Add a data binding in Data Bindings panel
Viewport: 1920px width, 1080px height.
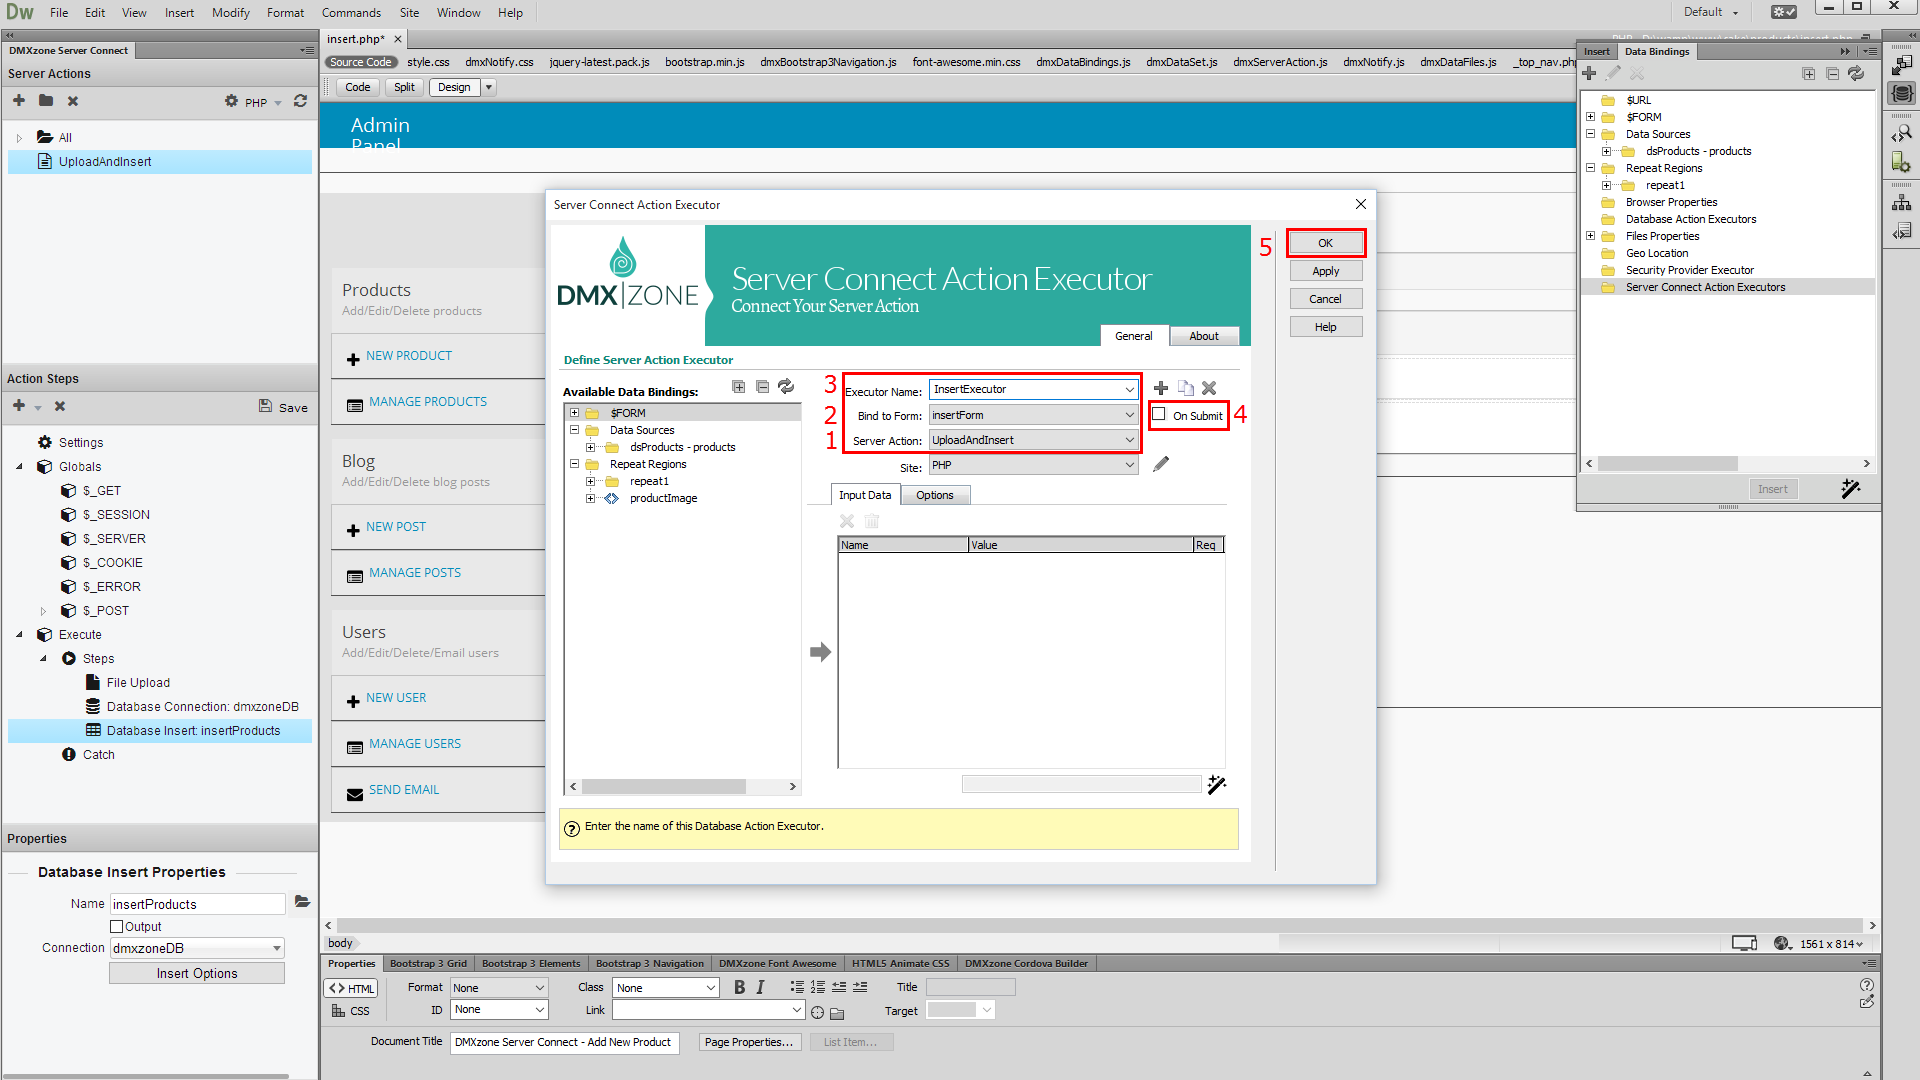1589,74
